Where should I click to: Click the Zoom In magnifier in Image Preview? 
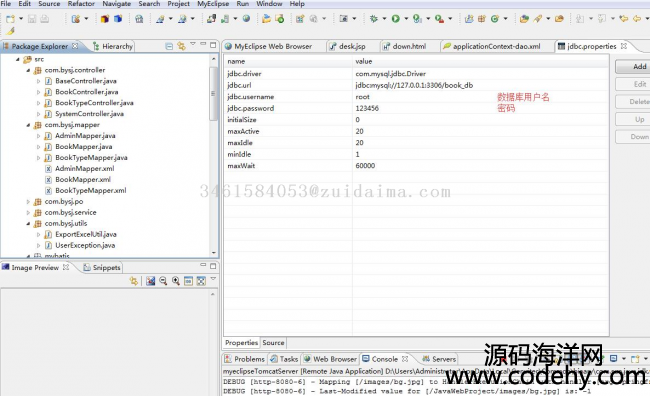click(x=176, y=281)
